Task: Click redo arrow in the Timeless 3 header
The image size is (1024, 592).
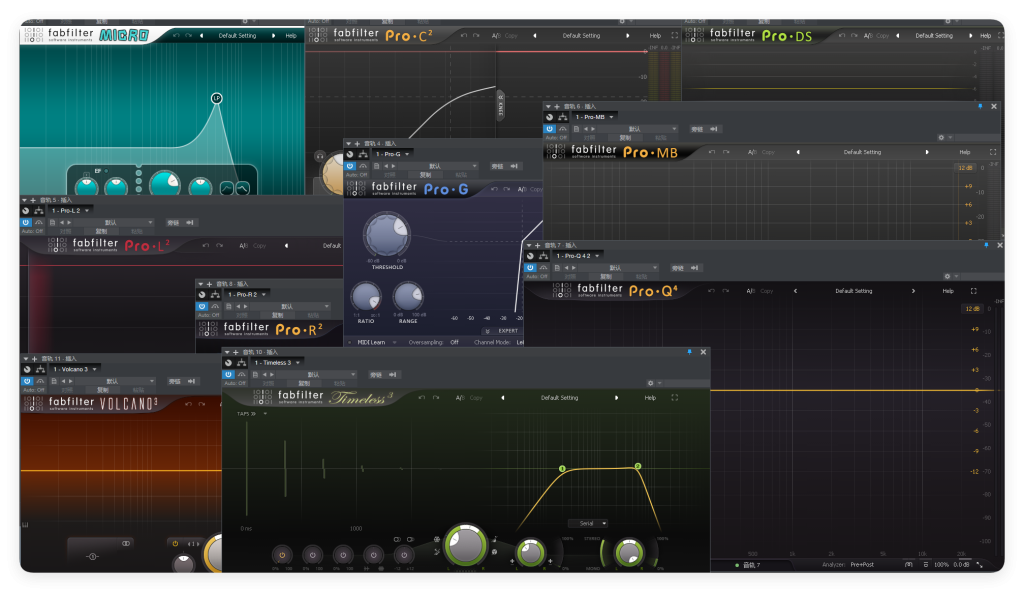Action: [x=436, y=397]
